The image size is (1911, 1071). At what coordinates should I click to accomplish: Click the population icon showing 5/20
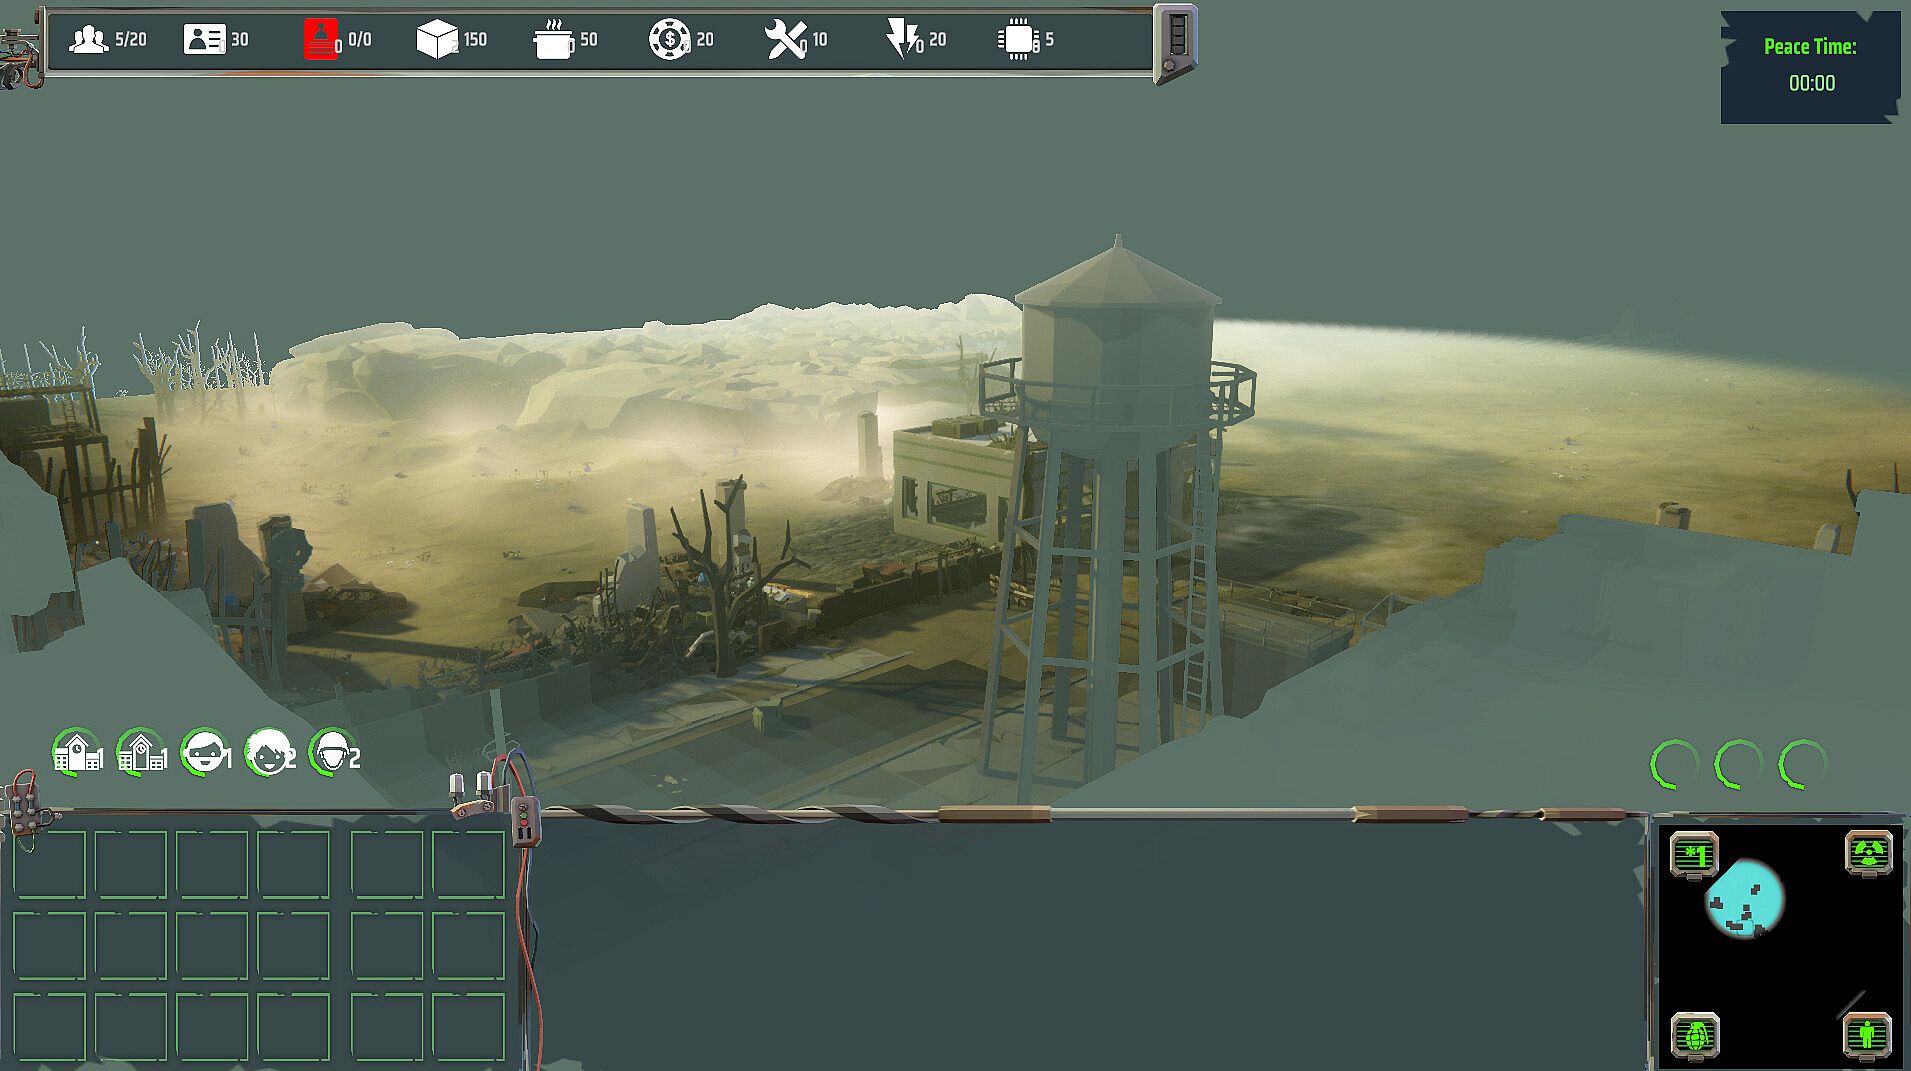pyautogui.click(x=88, y=40)
